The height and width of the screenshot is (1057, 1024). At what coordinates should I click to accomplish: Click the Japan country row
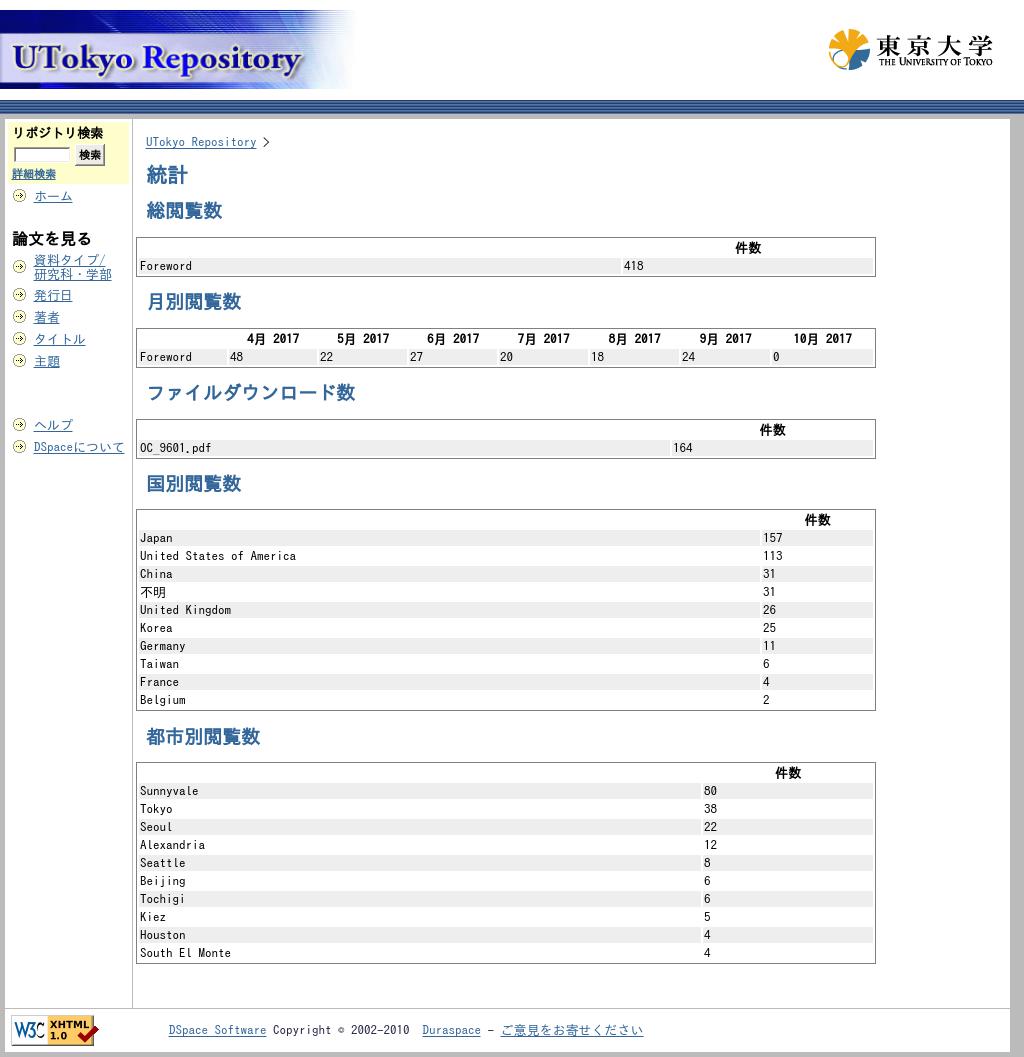tap(506, 538)
